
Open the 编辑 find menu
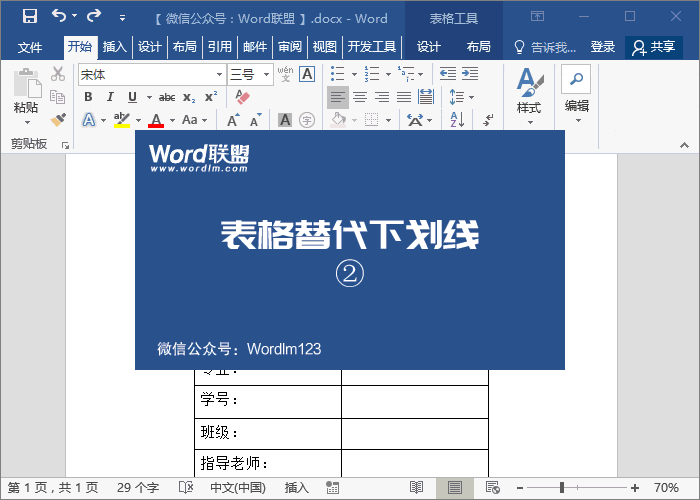(x=576, y=95)
